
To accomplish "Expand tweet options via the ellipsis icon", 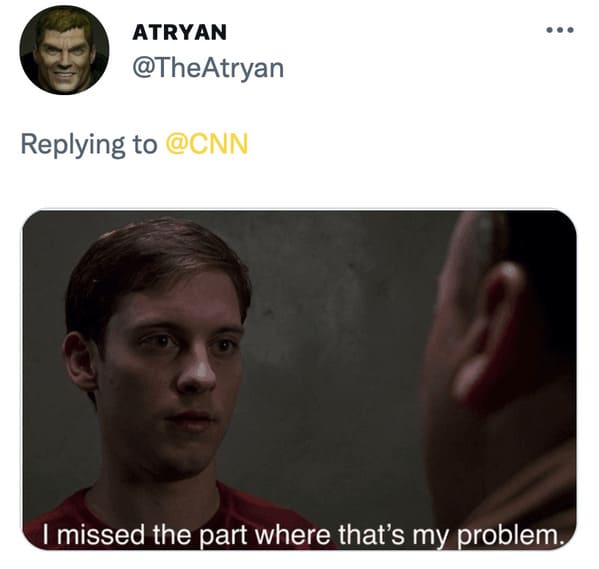I will (x=560, y=30).
